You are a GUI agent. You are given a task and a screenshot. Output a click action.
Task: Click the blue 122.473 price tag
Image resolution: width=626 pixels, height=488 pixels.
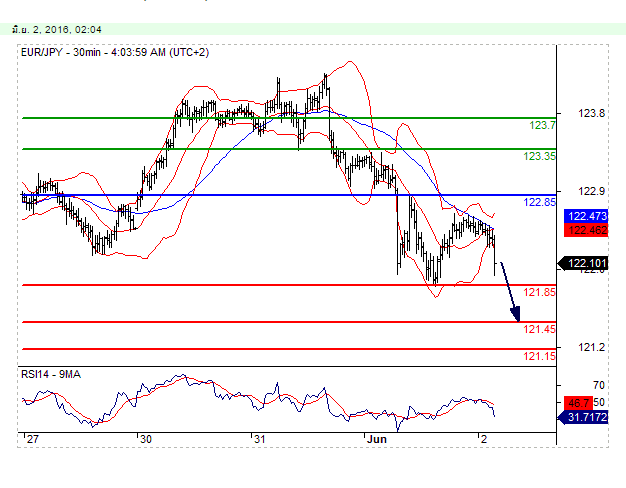(586, 216)
